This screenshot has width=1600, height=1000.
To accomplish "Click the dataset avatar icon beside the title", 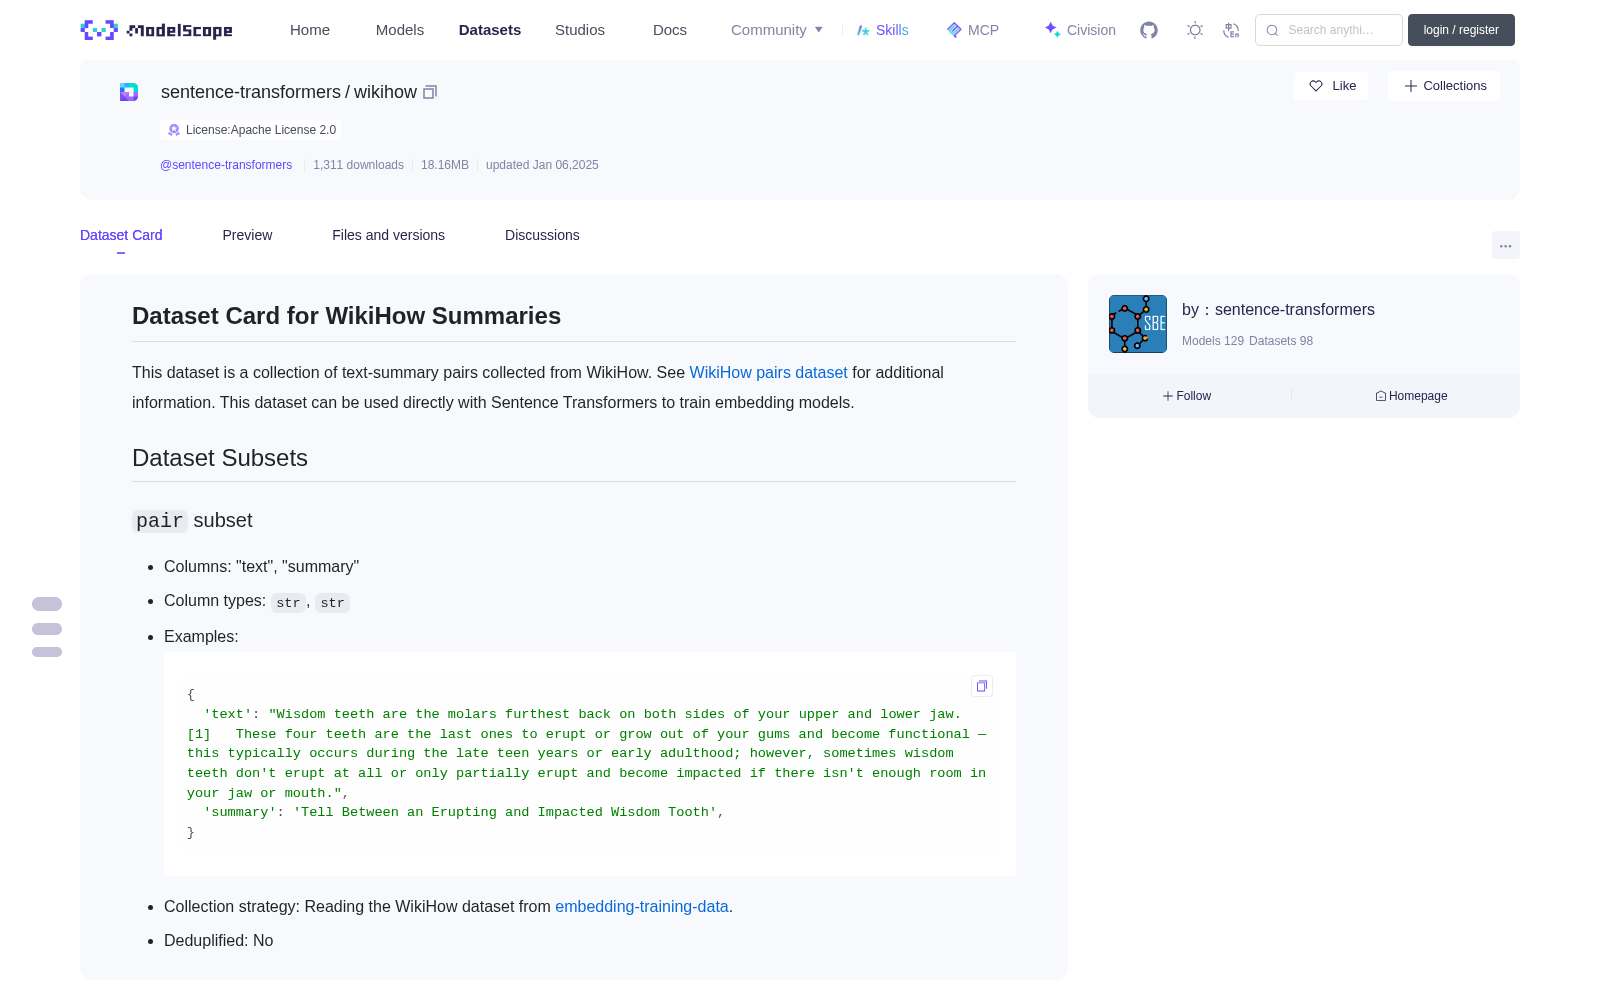I will pos(129,92).
